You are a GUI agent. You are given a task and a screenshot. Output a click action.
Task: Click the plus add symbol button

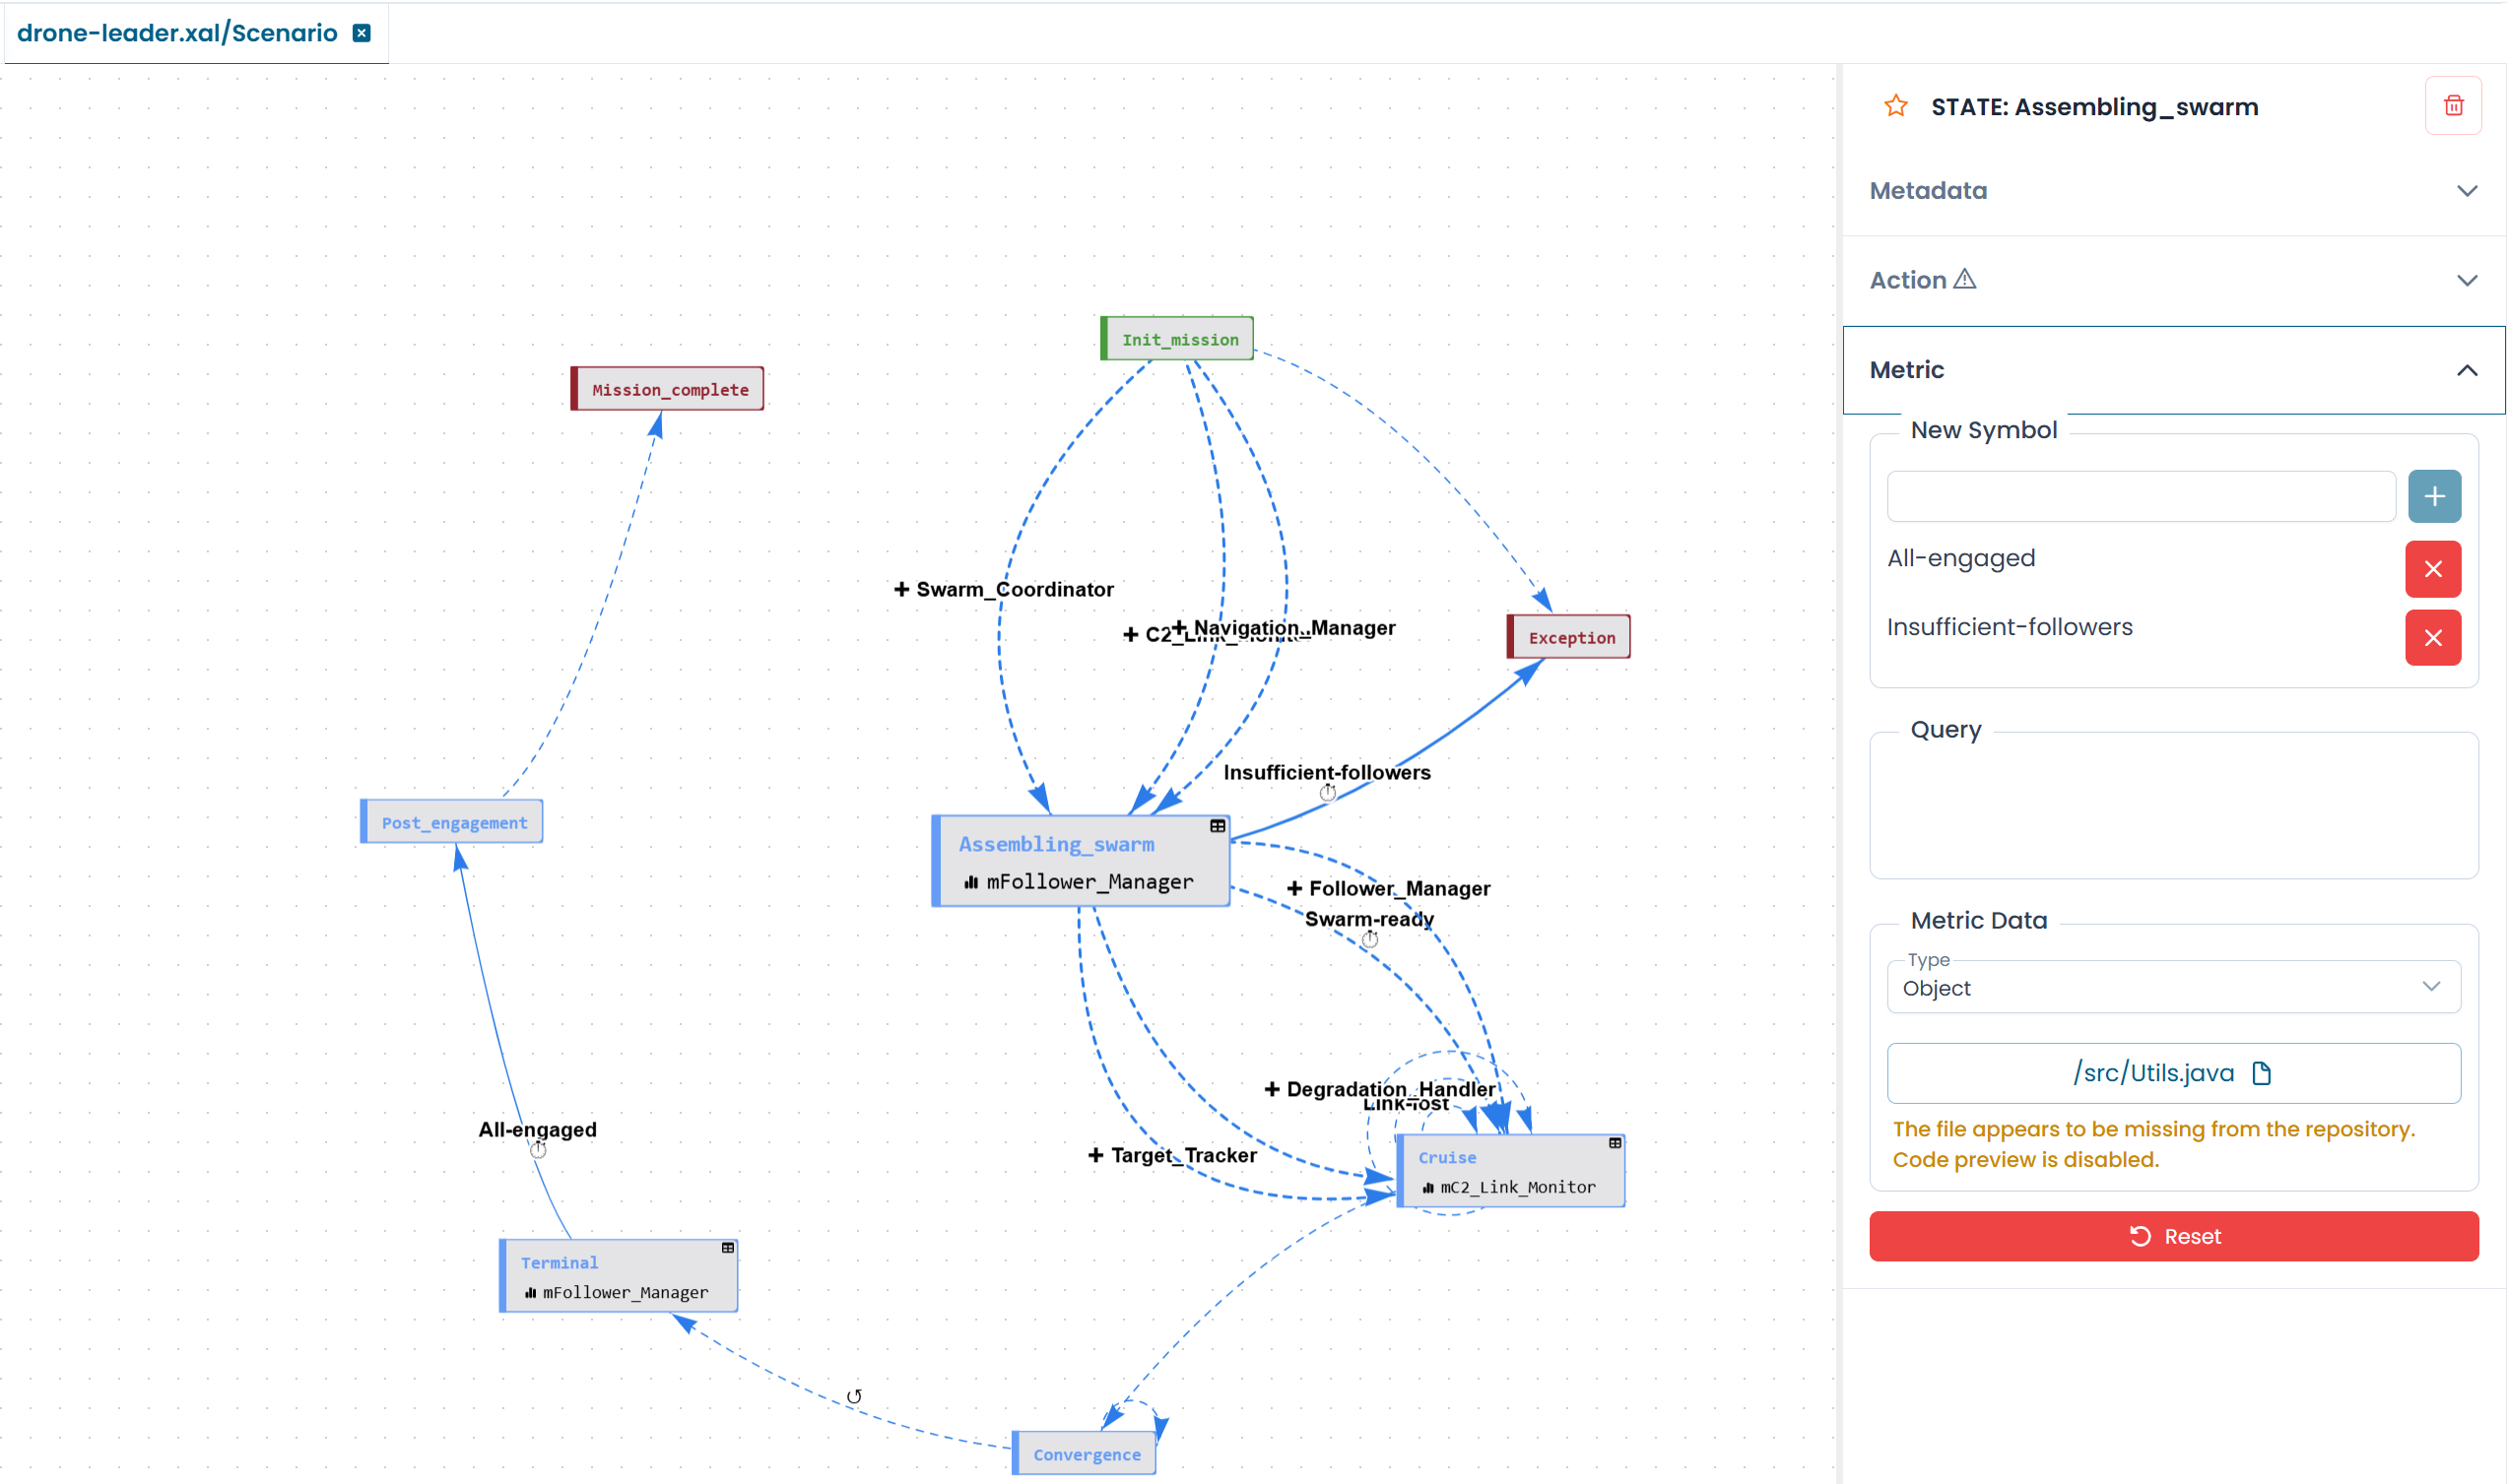coord(2433,496)
